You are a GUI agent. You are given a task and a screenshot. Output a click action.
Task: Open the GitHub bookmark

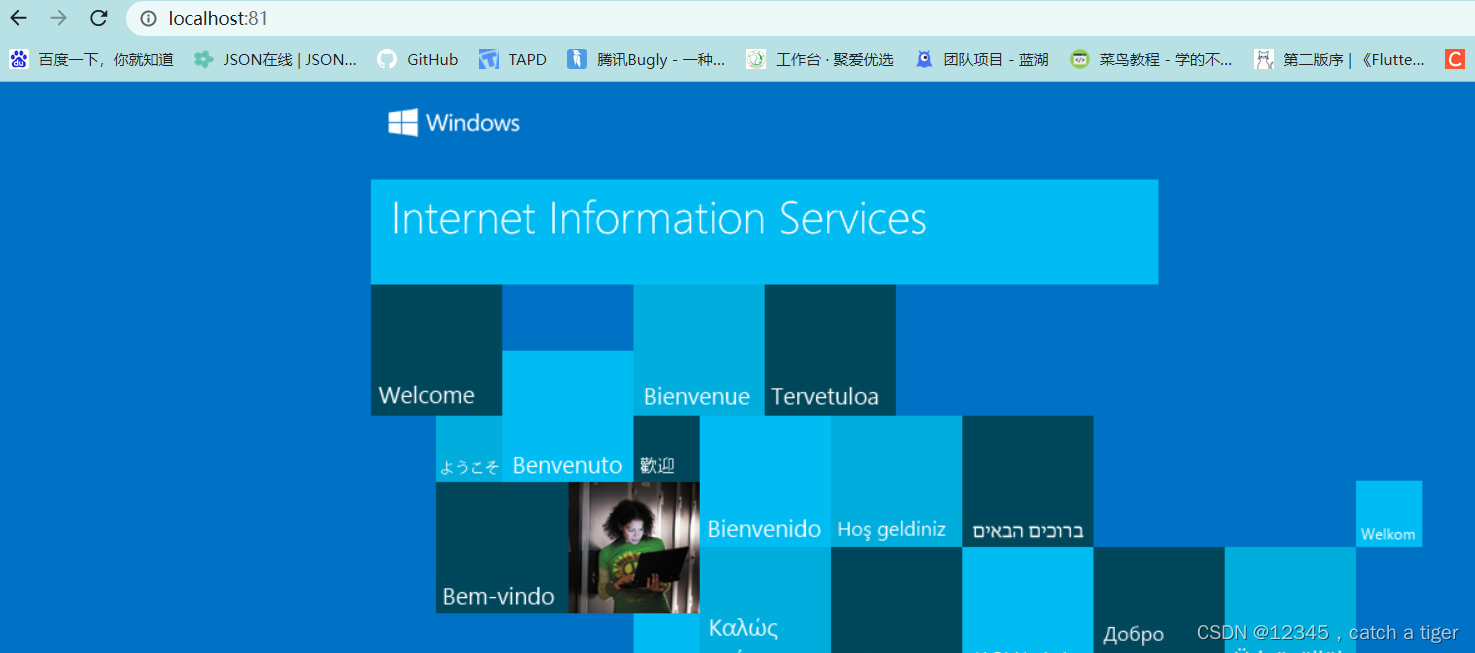[x=432, y=60]
